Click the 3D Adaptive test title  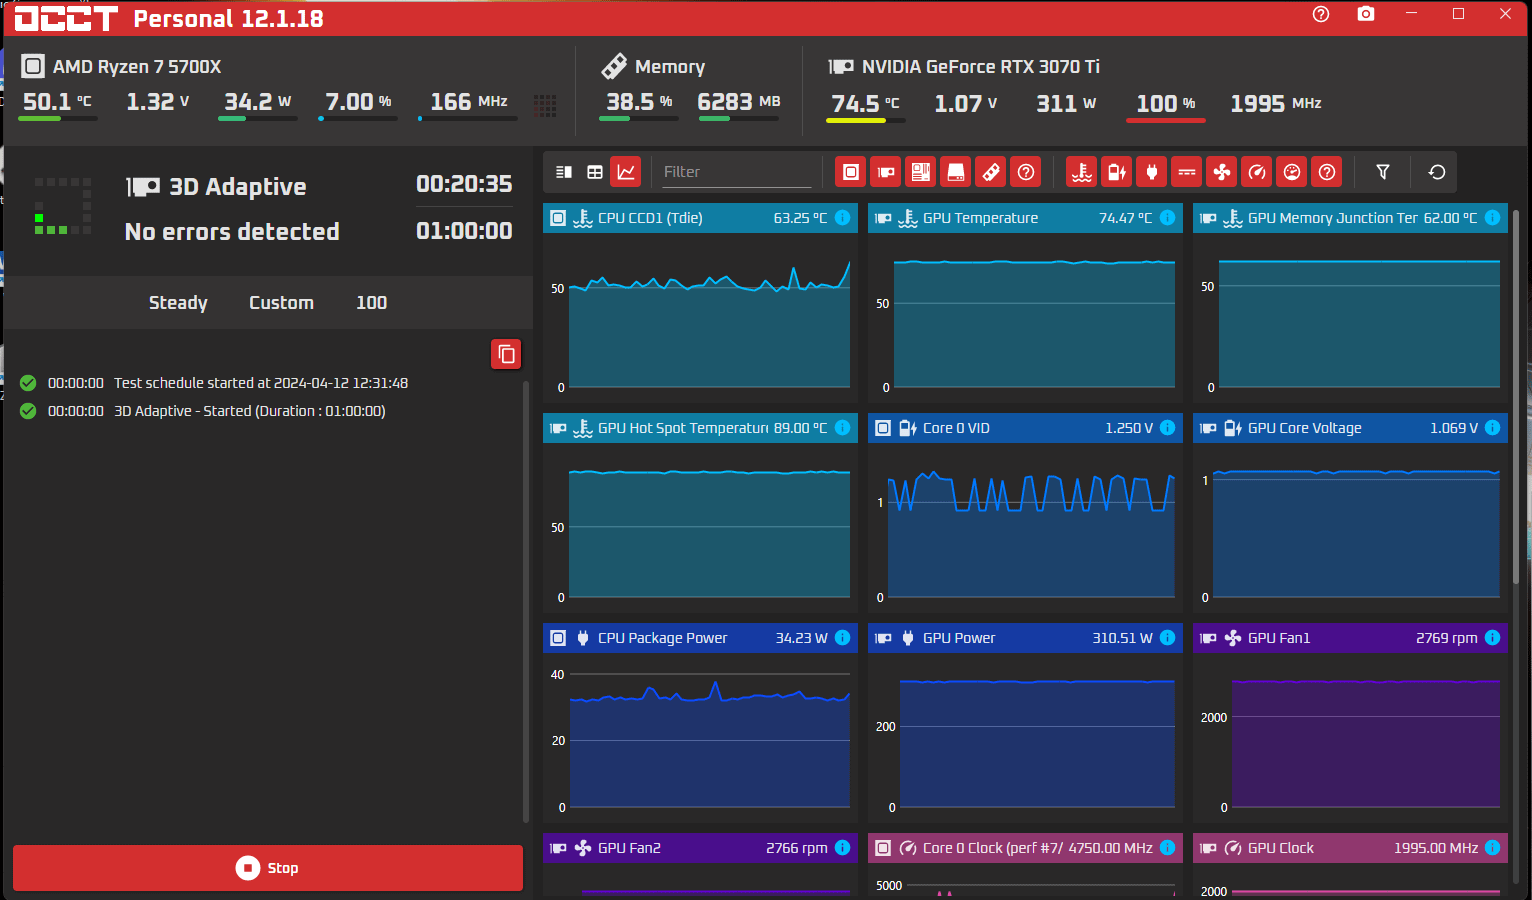tap(238, 187)
